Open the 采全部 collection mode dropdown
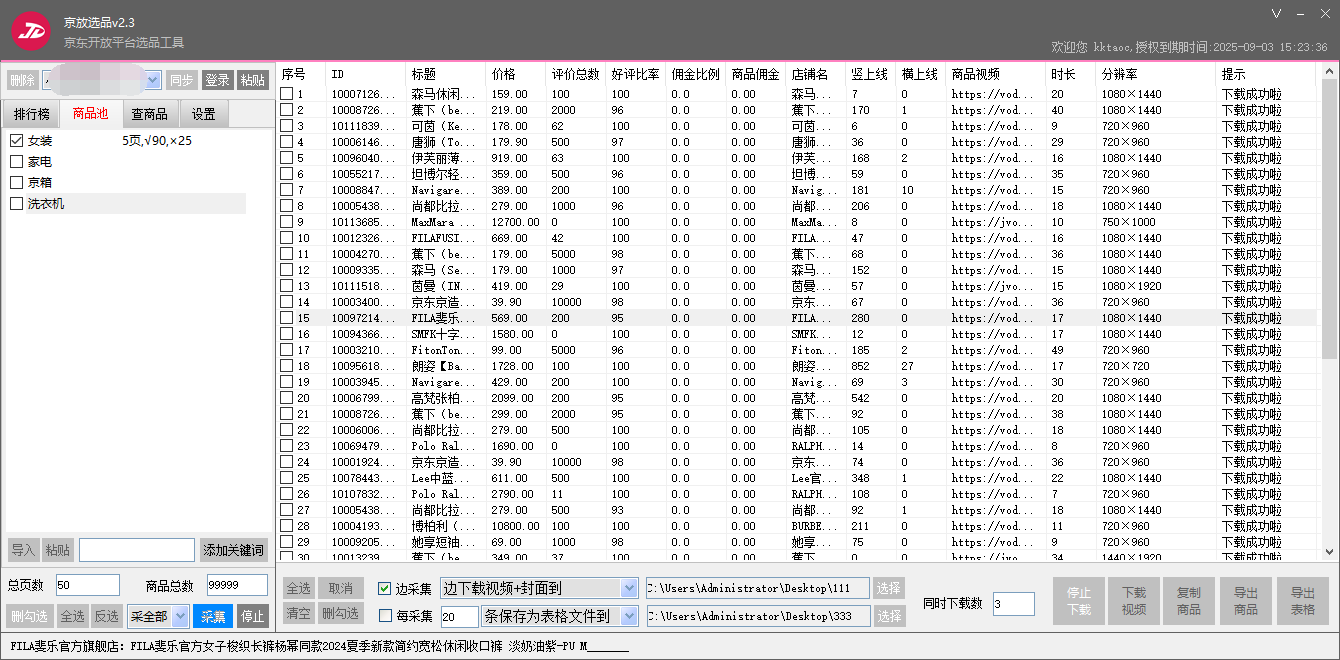This screenshot has height=660, width=1340. tap(180, 616)
